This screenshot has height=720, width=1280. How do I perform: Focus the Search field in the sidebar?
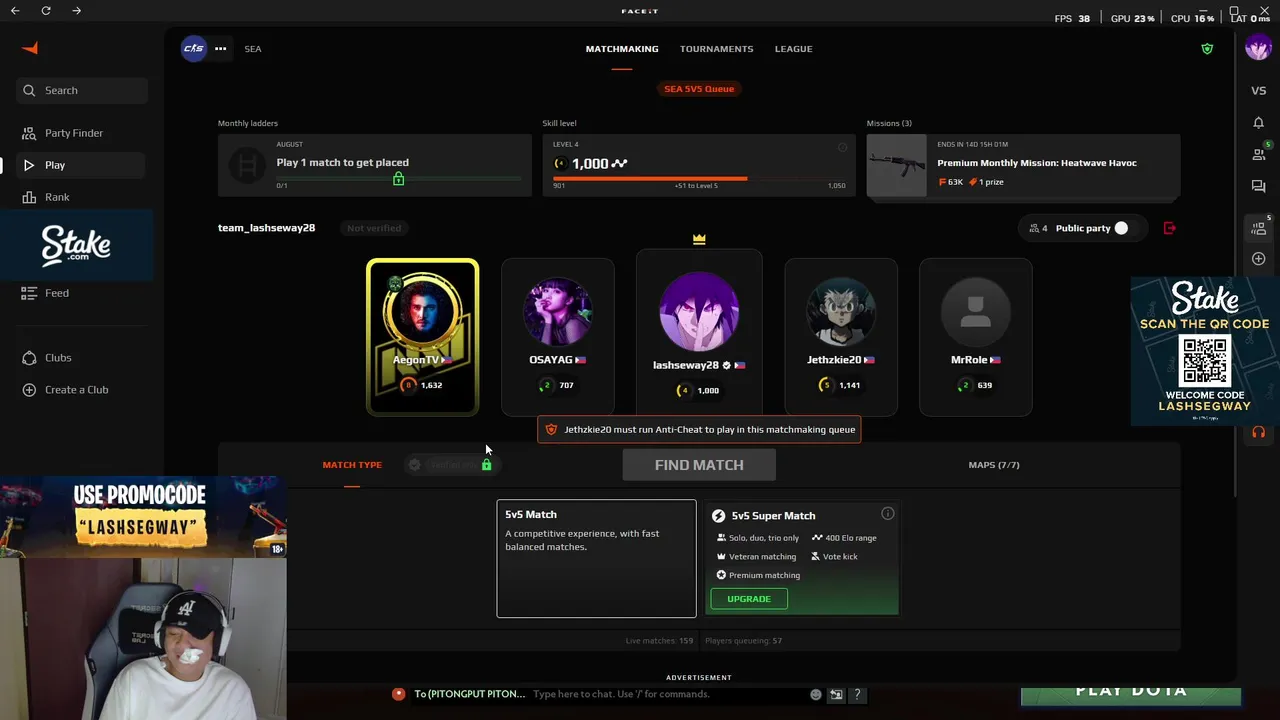[82, 90]
